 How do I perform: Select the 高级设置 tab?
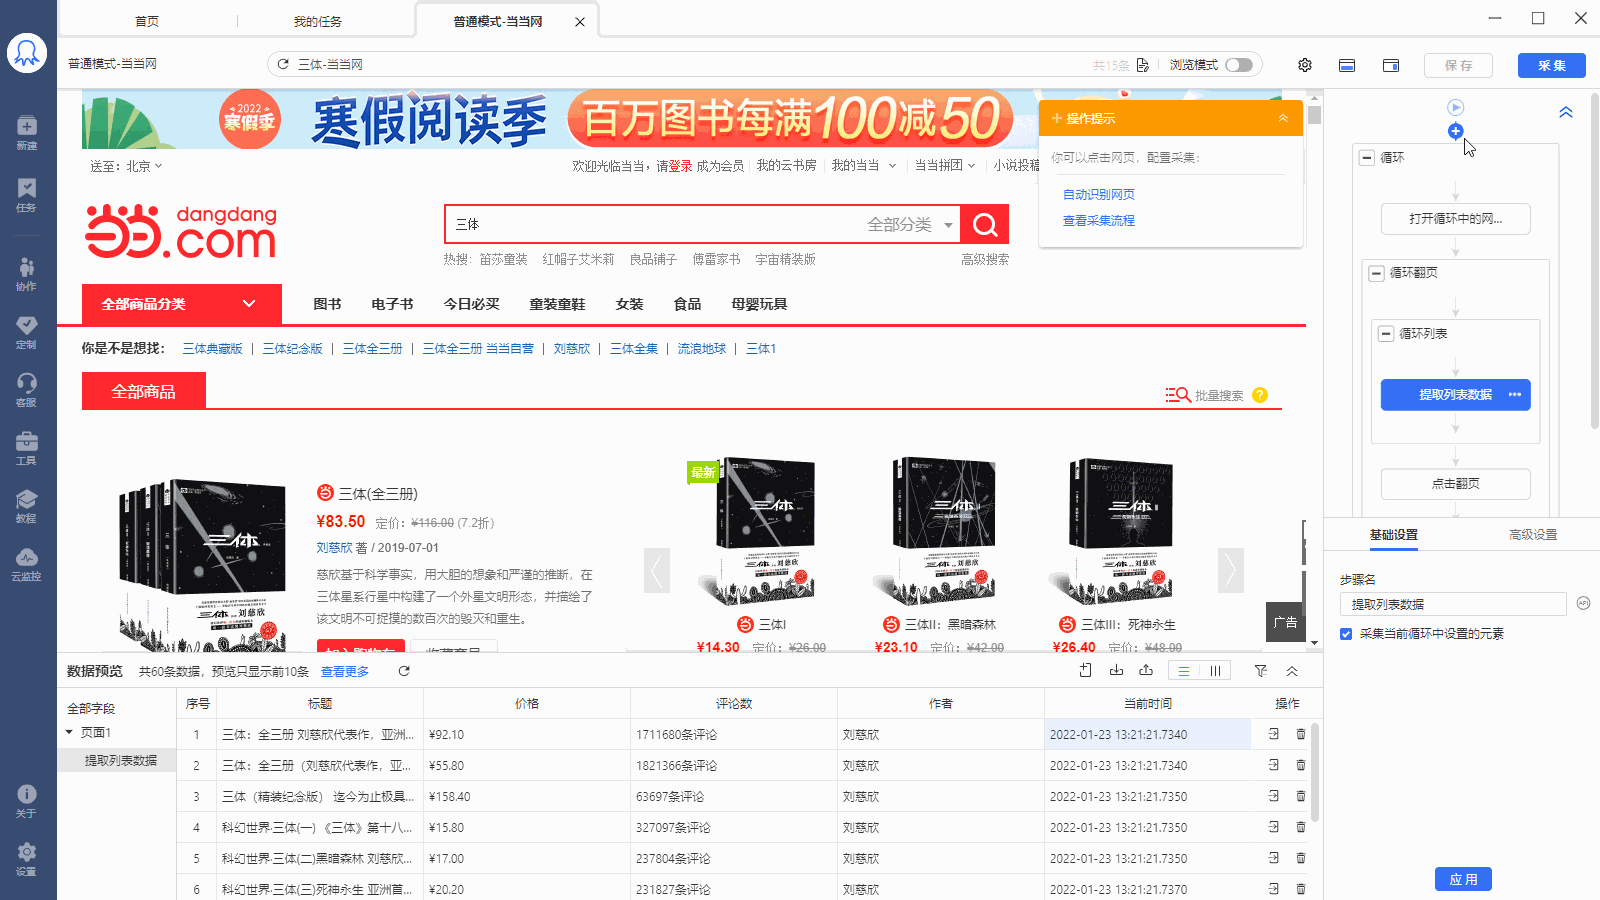click(1533, 535)
